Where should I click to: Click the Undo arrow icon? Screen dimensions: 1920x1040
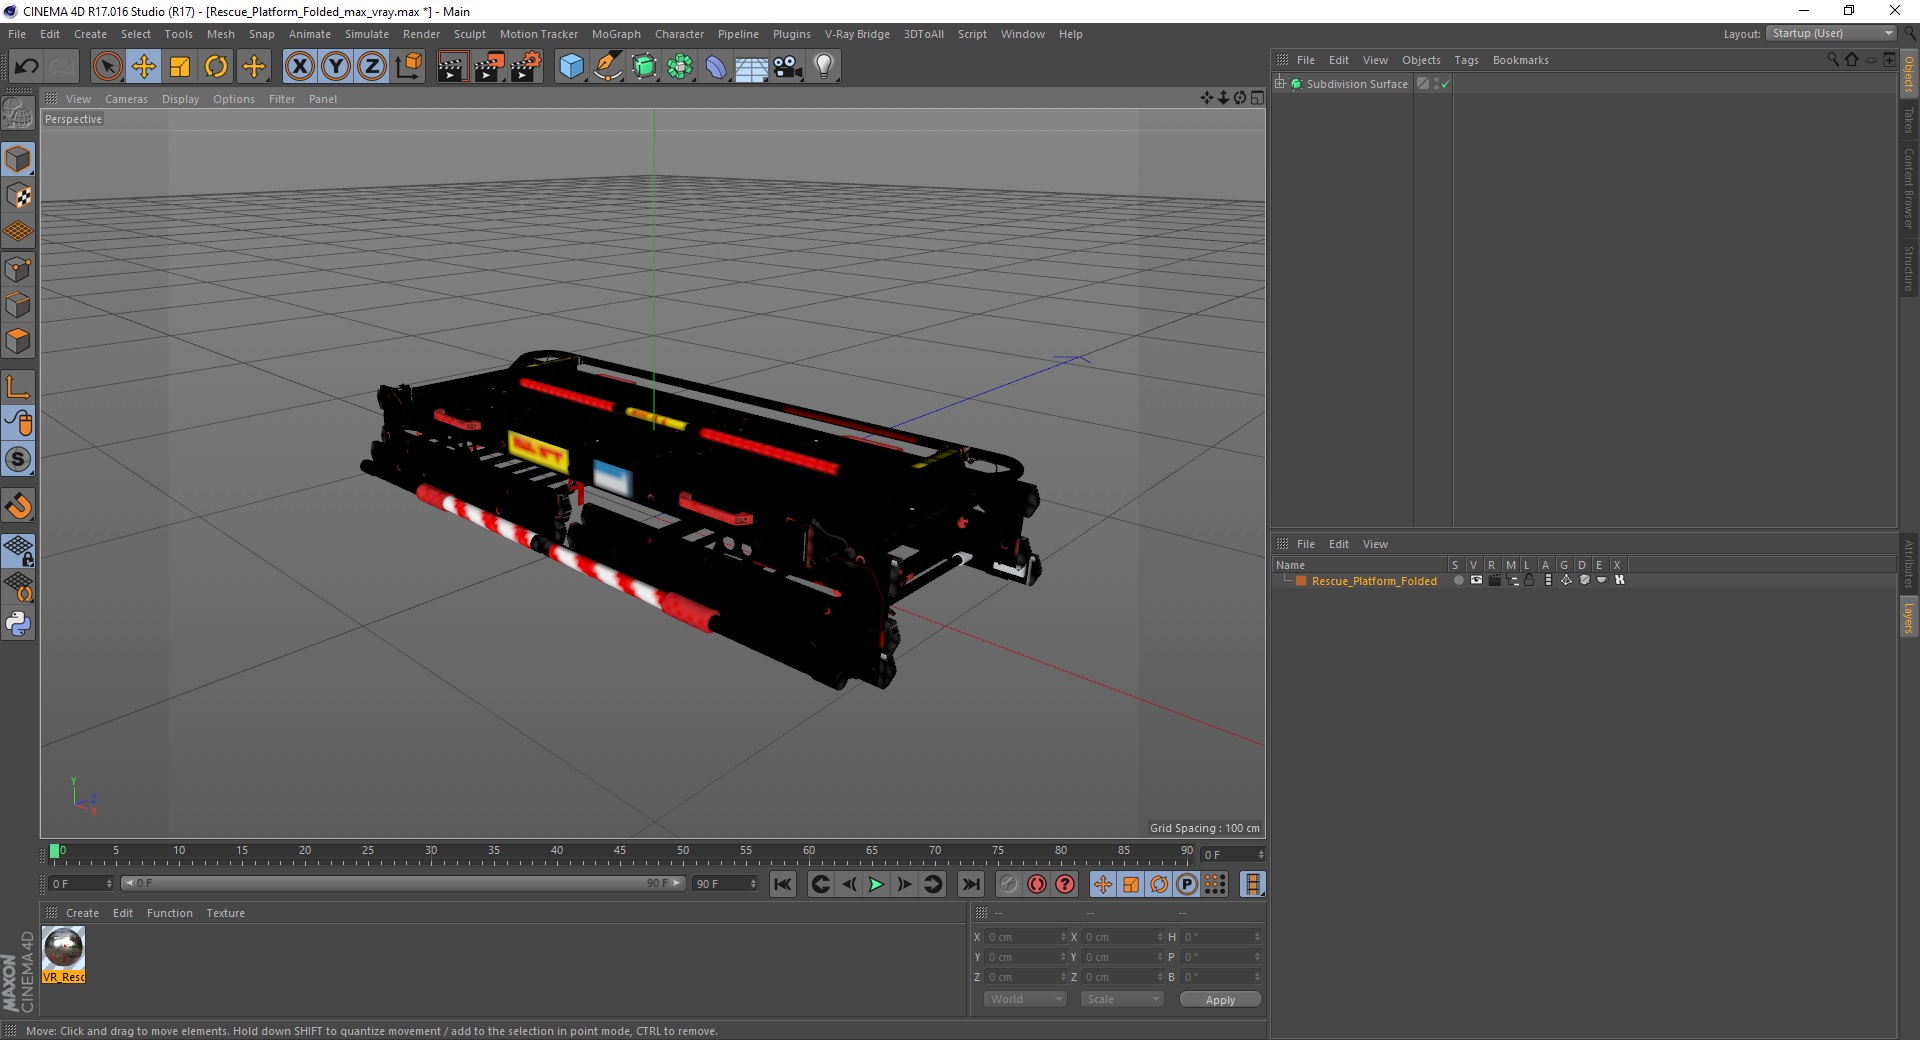27,67
